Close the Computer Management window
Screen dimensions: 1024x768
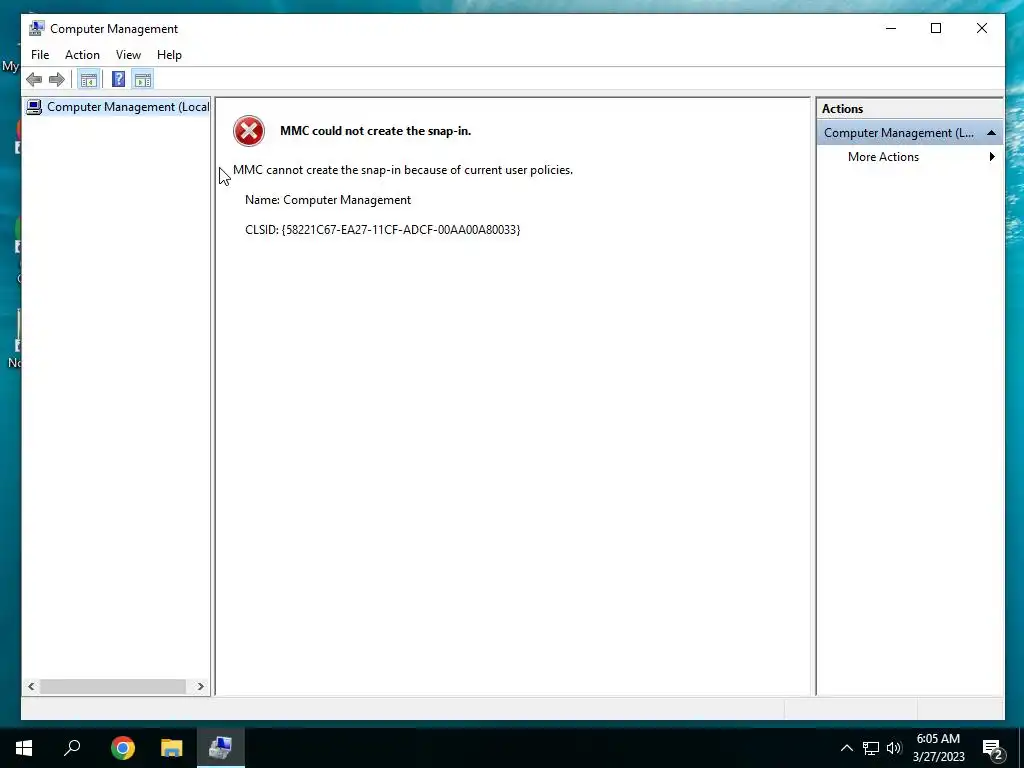point(982,28)
